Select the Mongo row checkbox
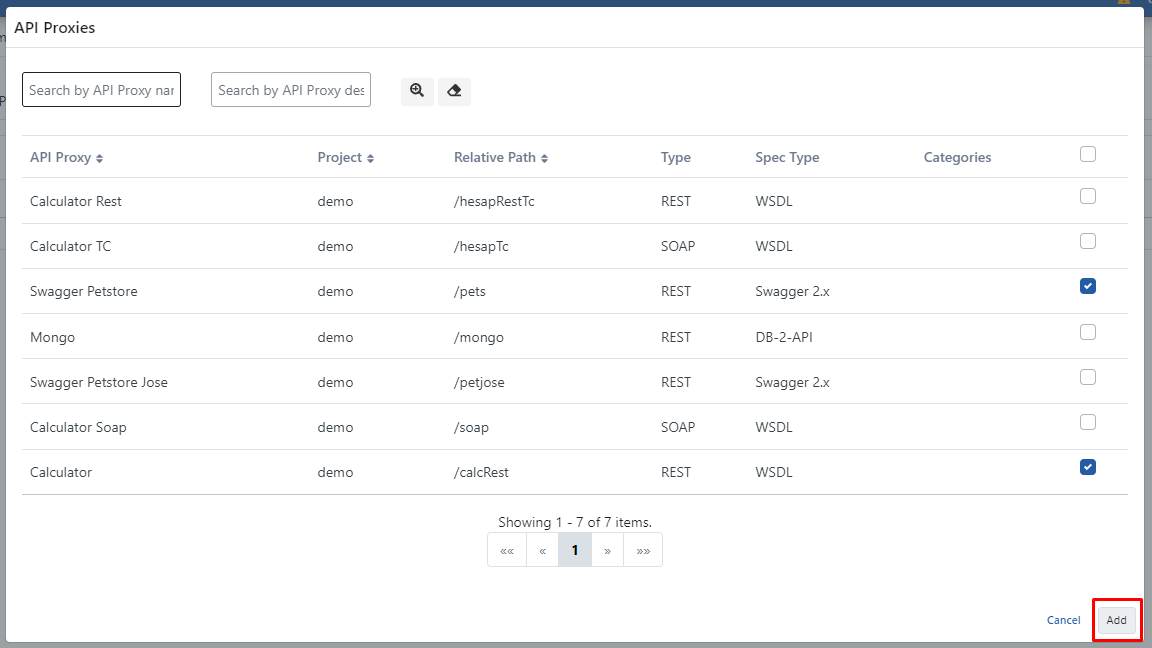Image resolution: width=1152 pixels, height=648 pixels. click(x=1088, y=332)
